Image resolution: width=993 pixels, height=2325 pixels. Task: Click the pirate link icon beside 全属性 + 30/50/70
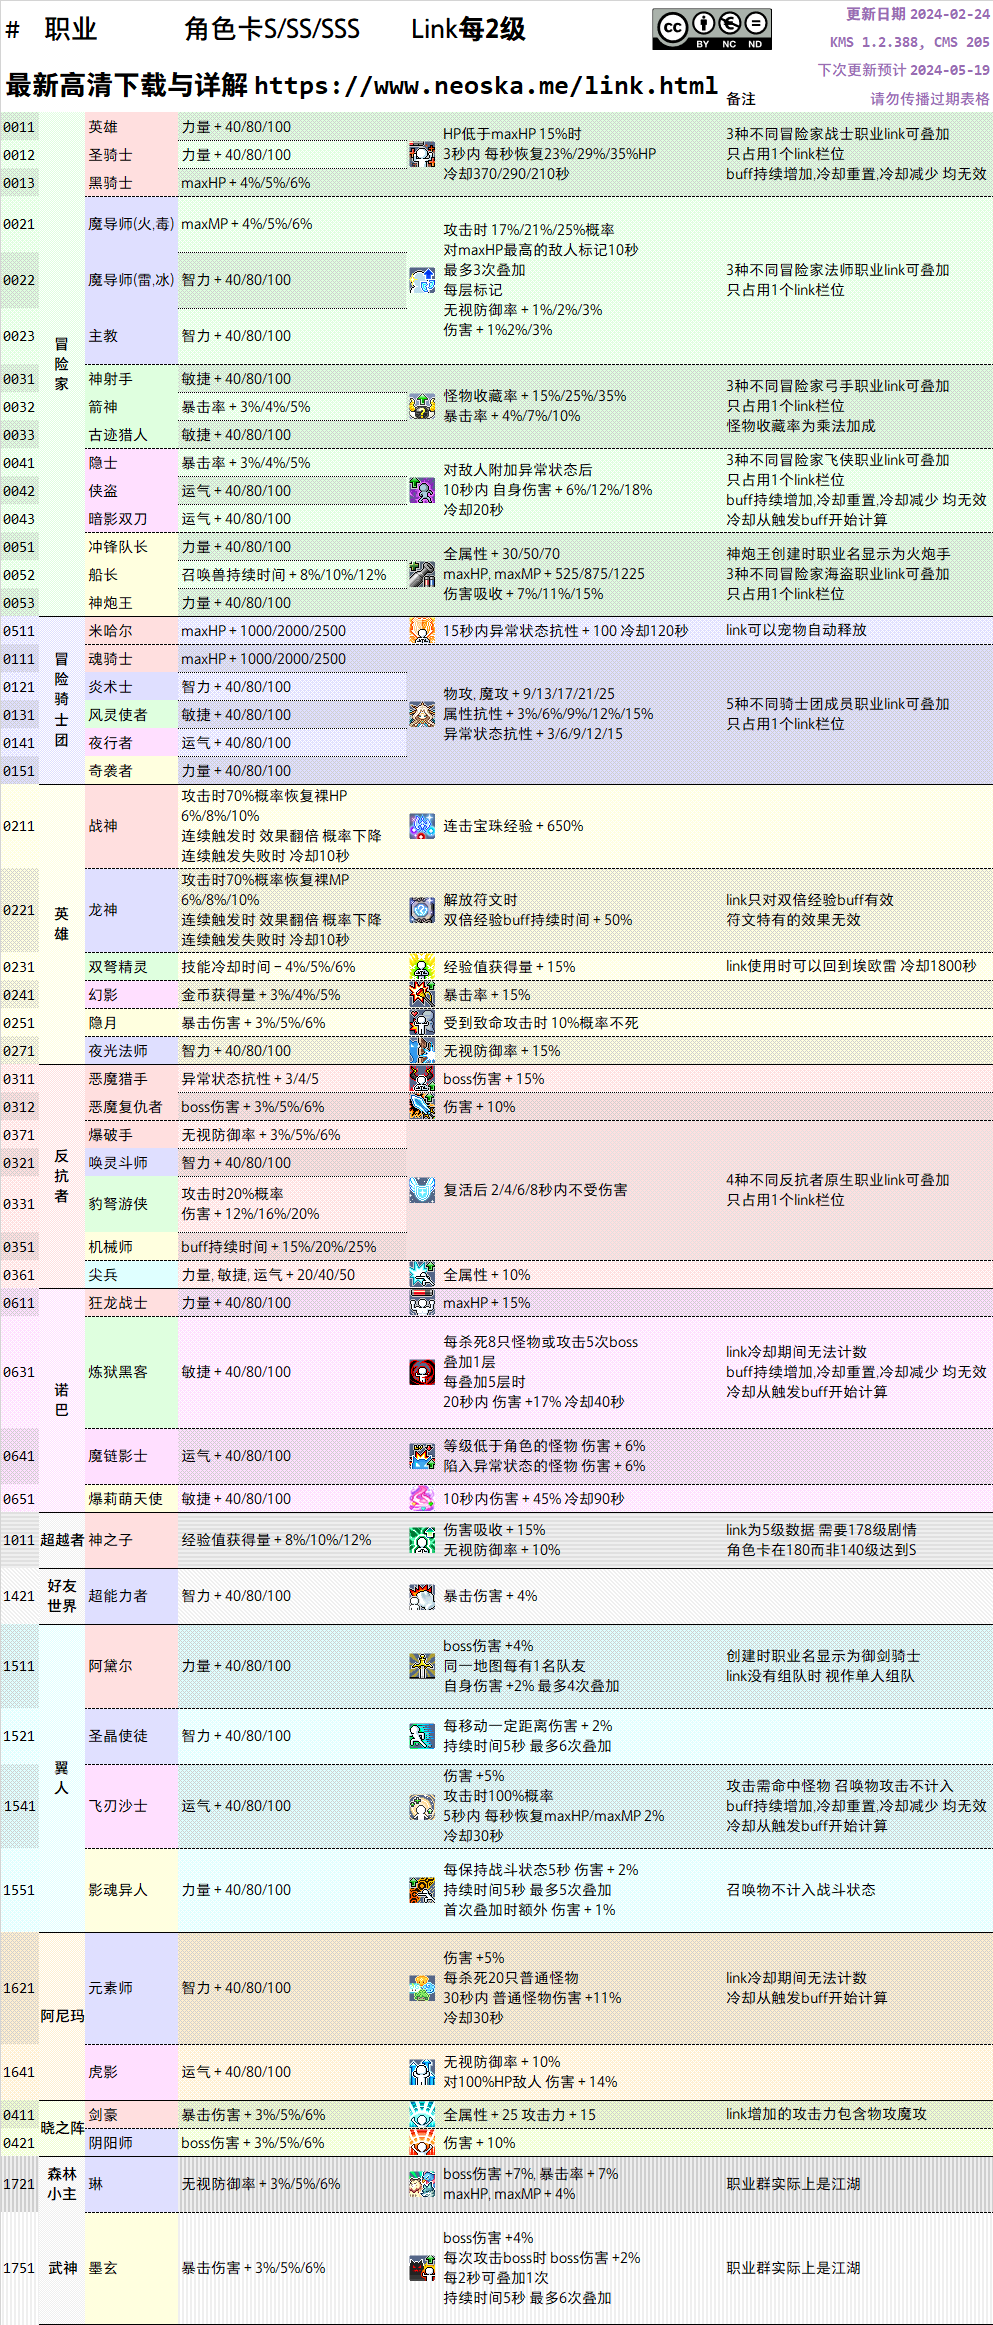pos(422,575)
